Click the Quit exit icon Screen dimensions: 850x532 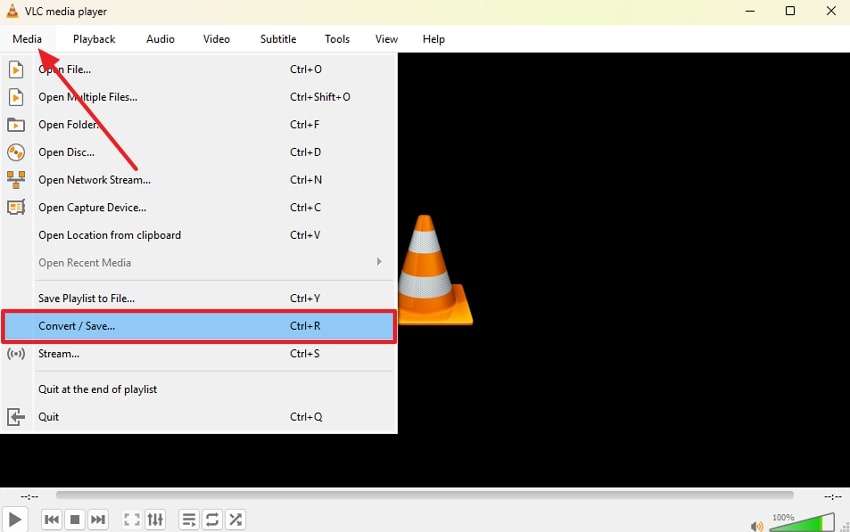pyautogui.click(x=16, y=417)
